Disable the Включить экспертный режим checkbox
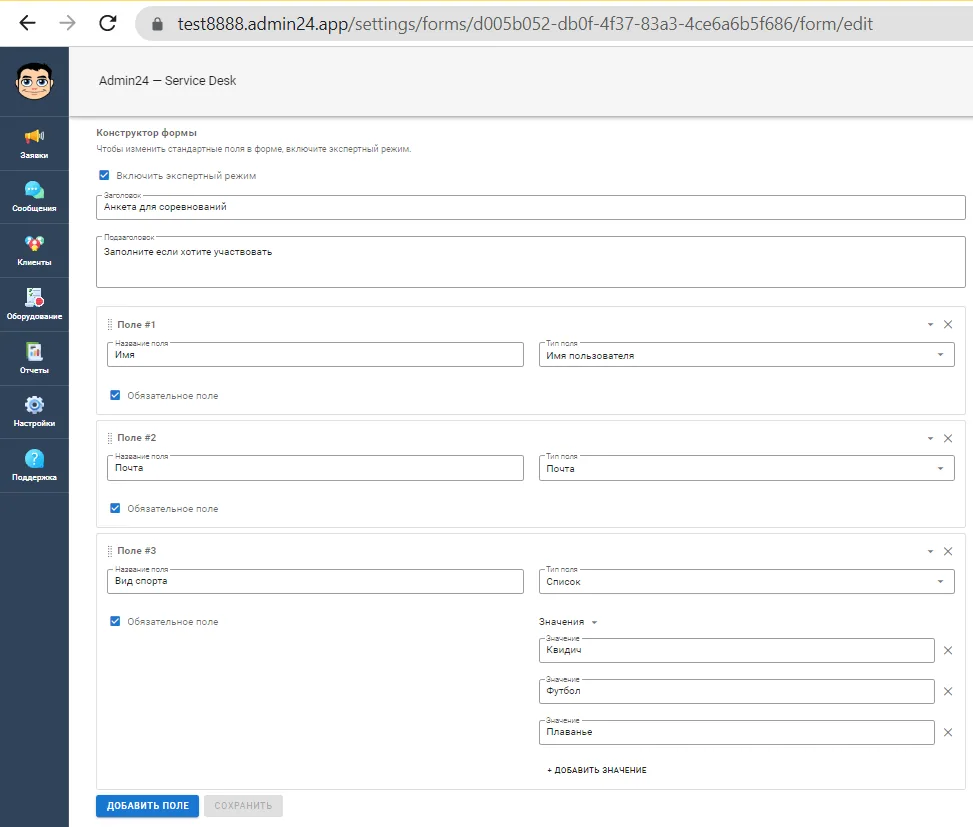The width and height of the screenshot is (973, 827). pos(104,176)
